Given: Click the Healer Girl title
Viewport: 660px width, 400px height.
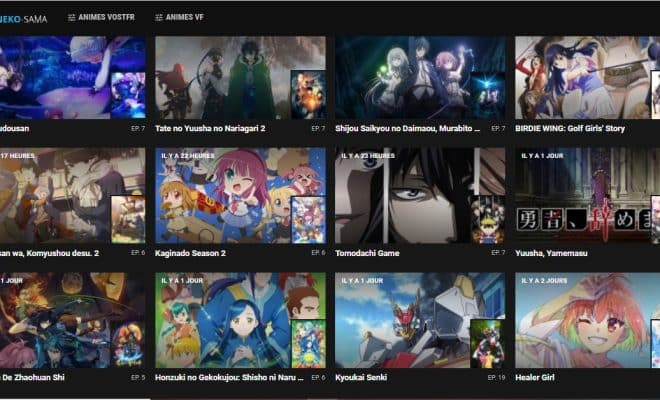Looking at the screenshot, I should coord(535,378).
